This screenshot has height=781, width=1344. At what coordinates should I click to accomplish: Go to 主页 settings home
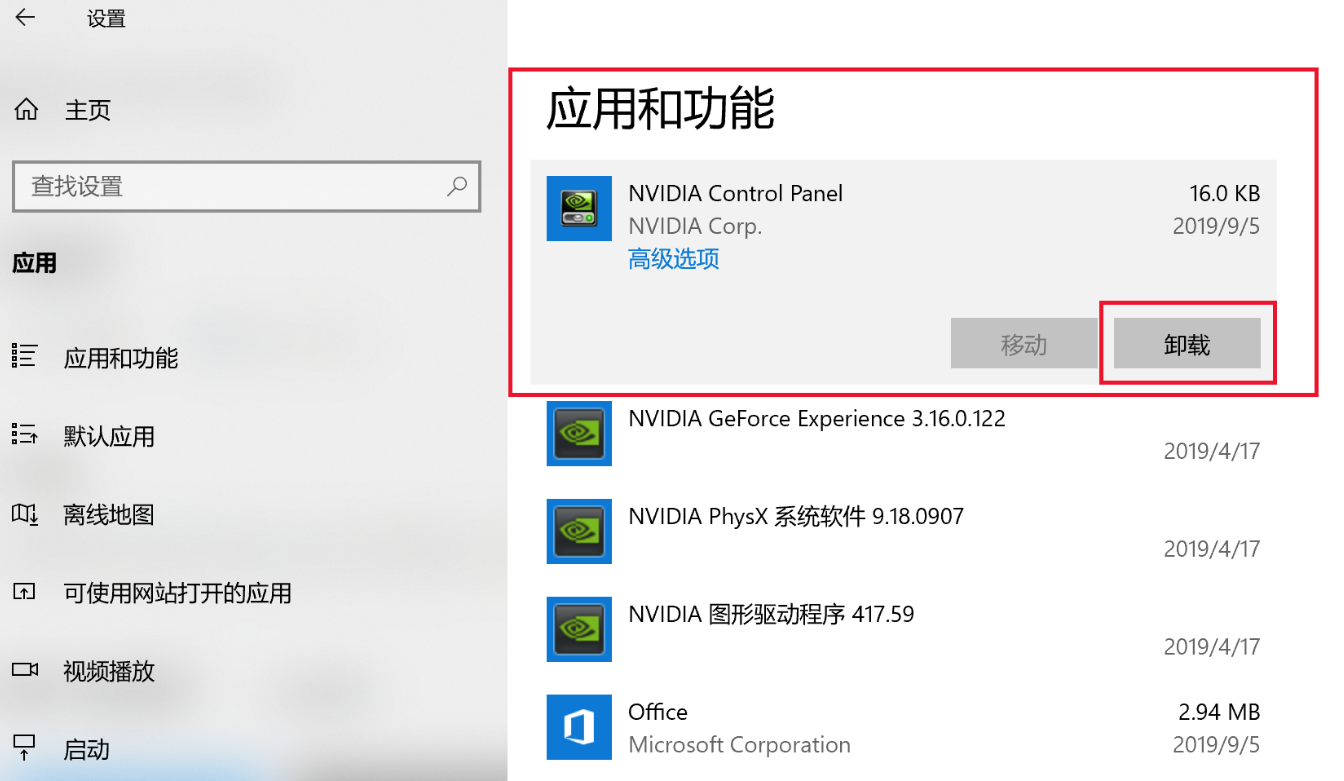pyautogui.click(x=88, y=110)
